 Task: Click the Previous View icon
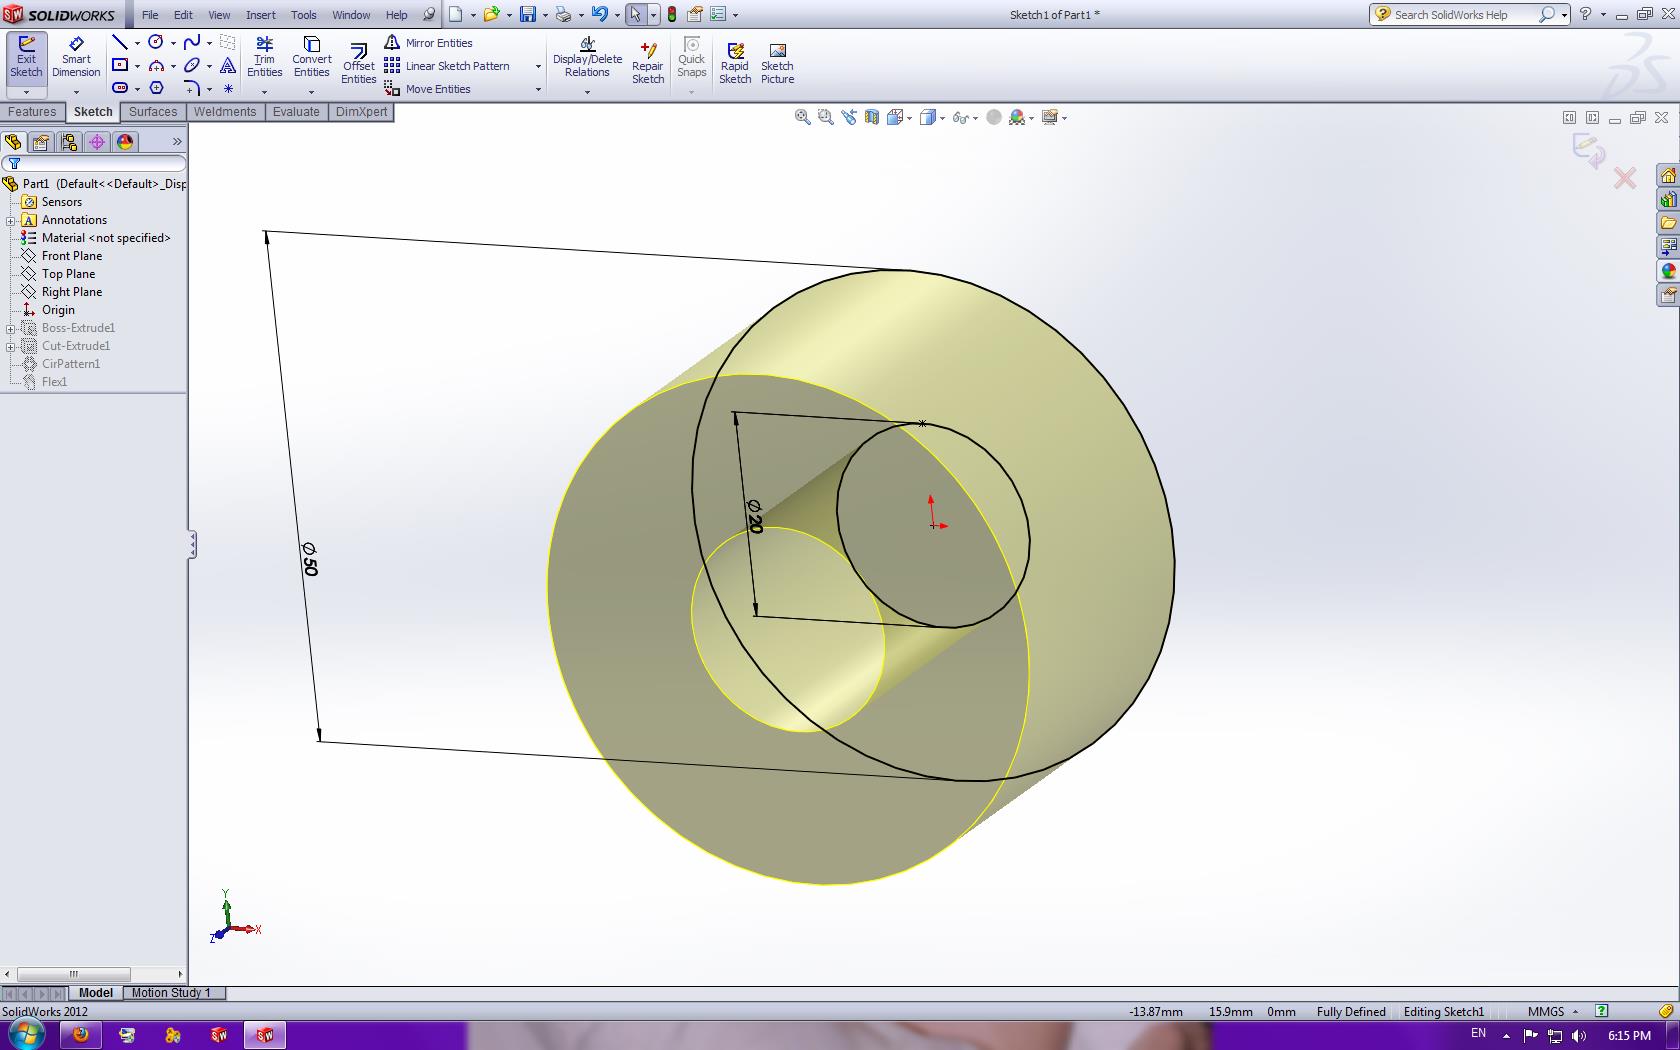tap(849, 117)
